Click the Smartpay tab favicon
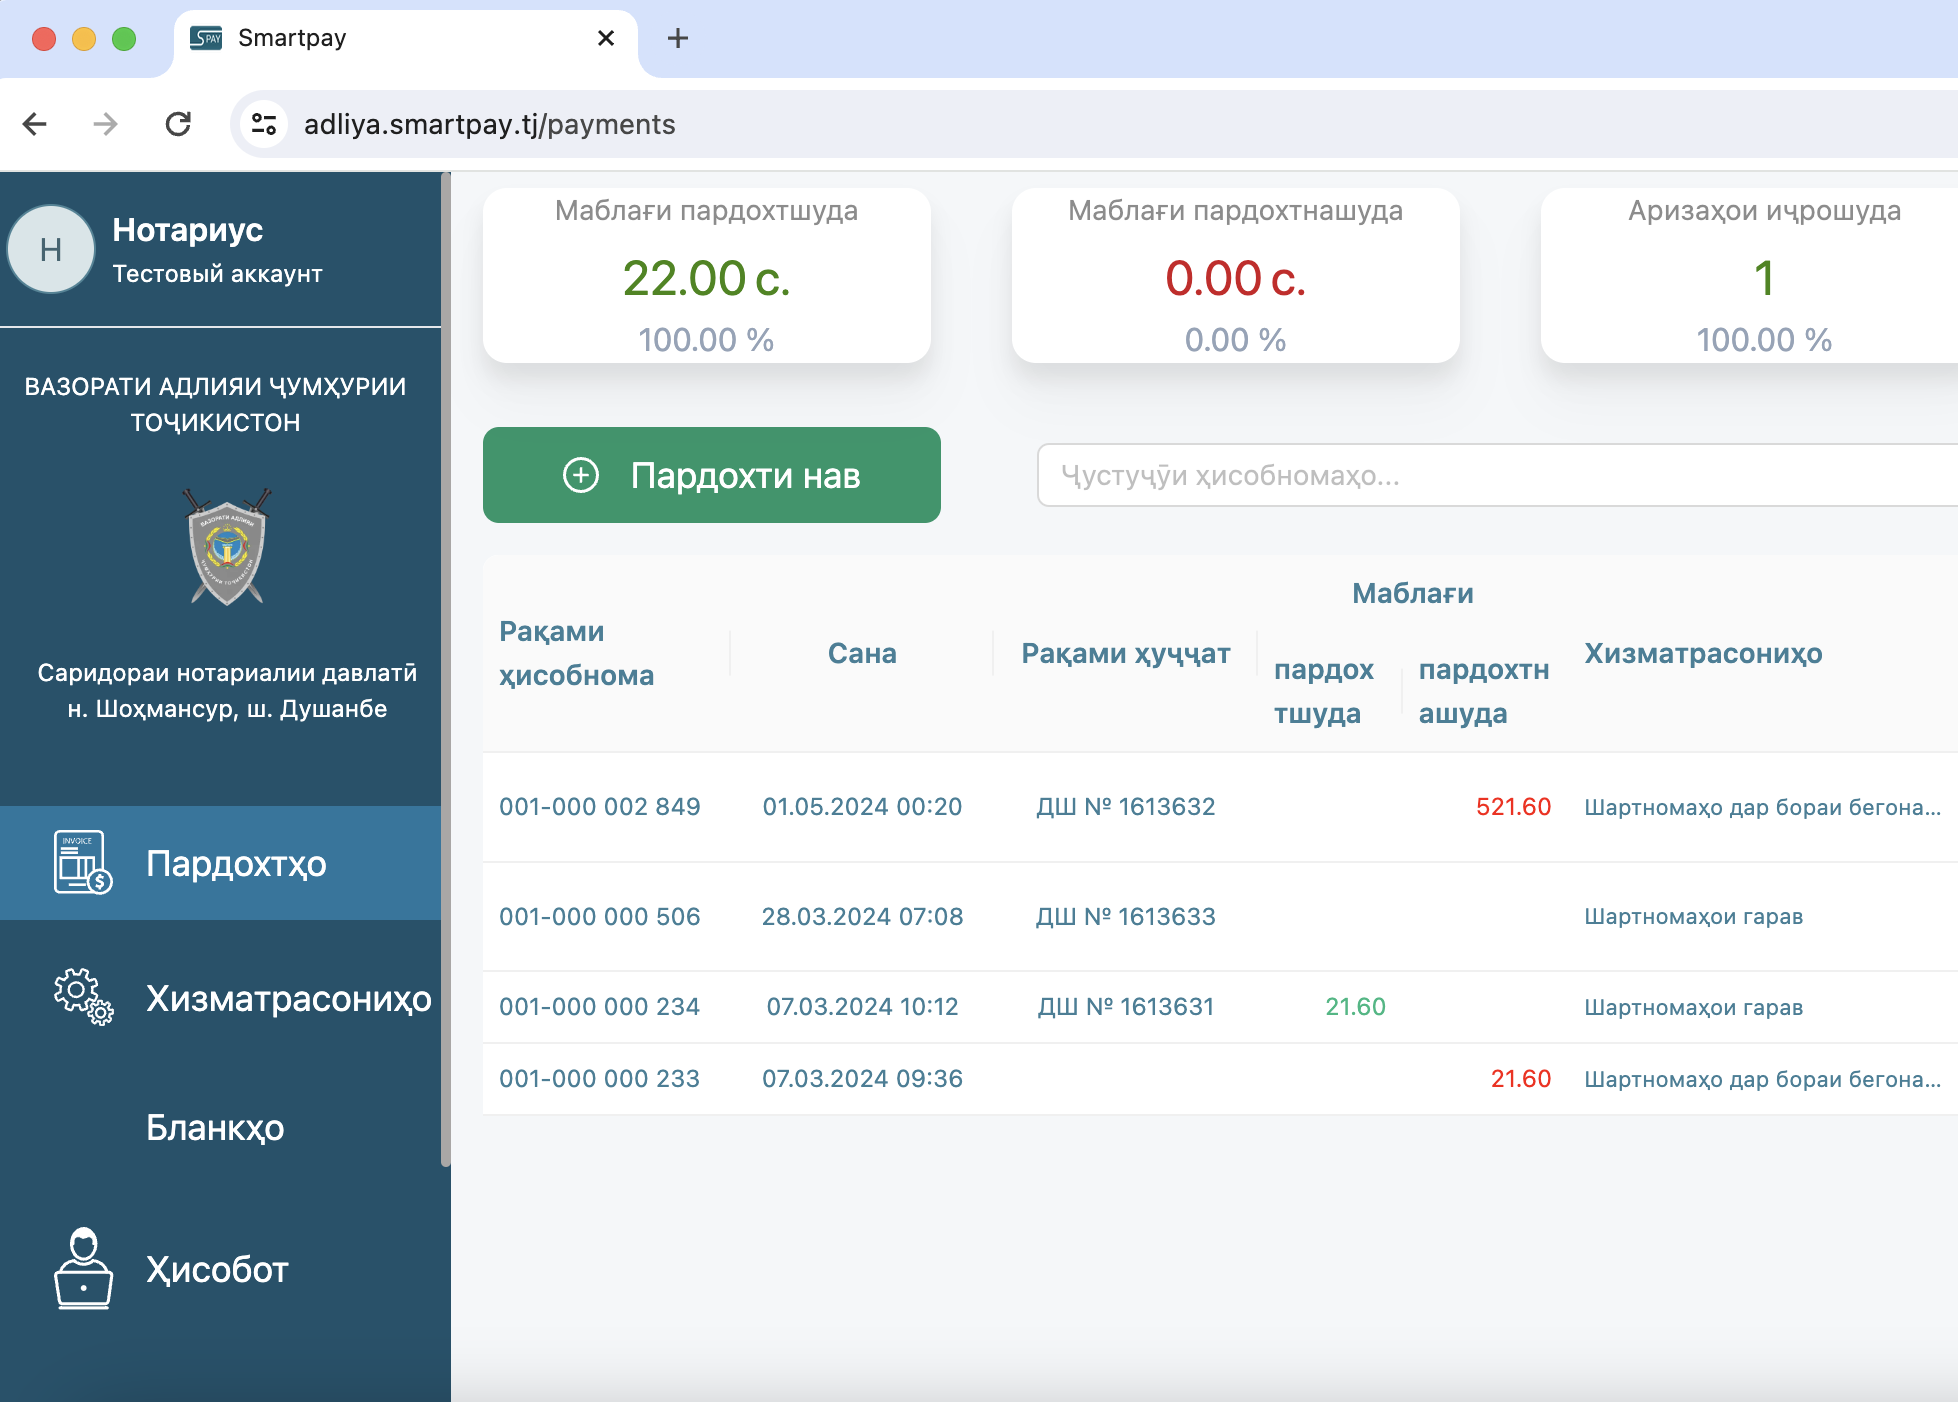The height and width of the screenshot is (1402, 1958). 206,38
